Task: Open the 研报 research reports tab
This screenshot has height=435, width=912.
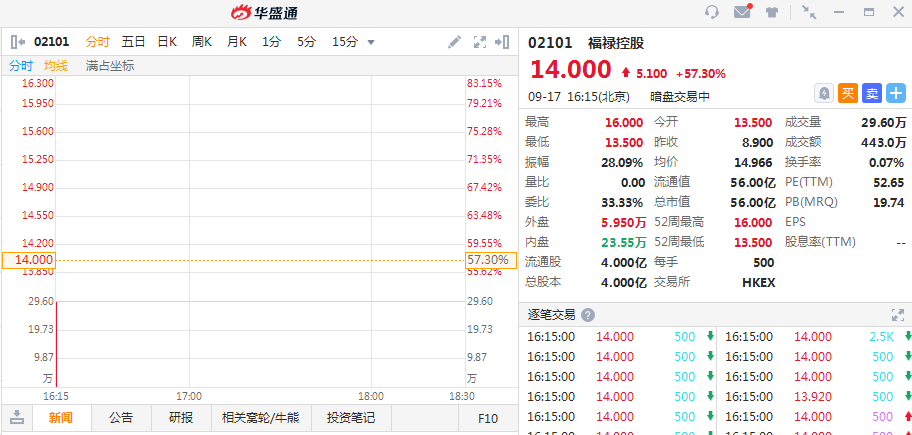Action: click(x=181, y=418)
